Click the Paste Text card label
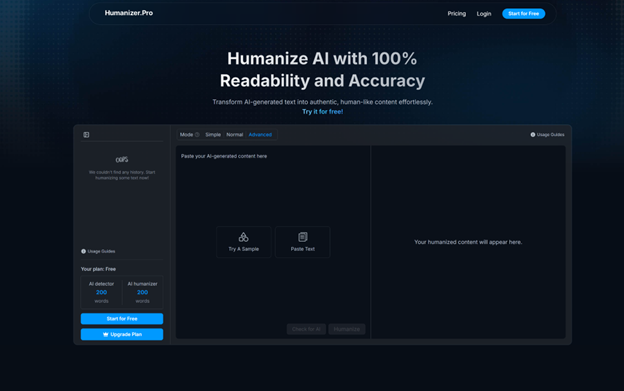This screenshot has width=624, height=391. click(303, 249)
